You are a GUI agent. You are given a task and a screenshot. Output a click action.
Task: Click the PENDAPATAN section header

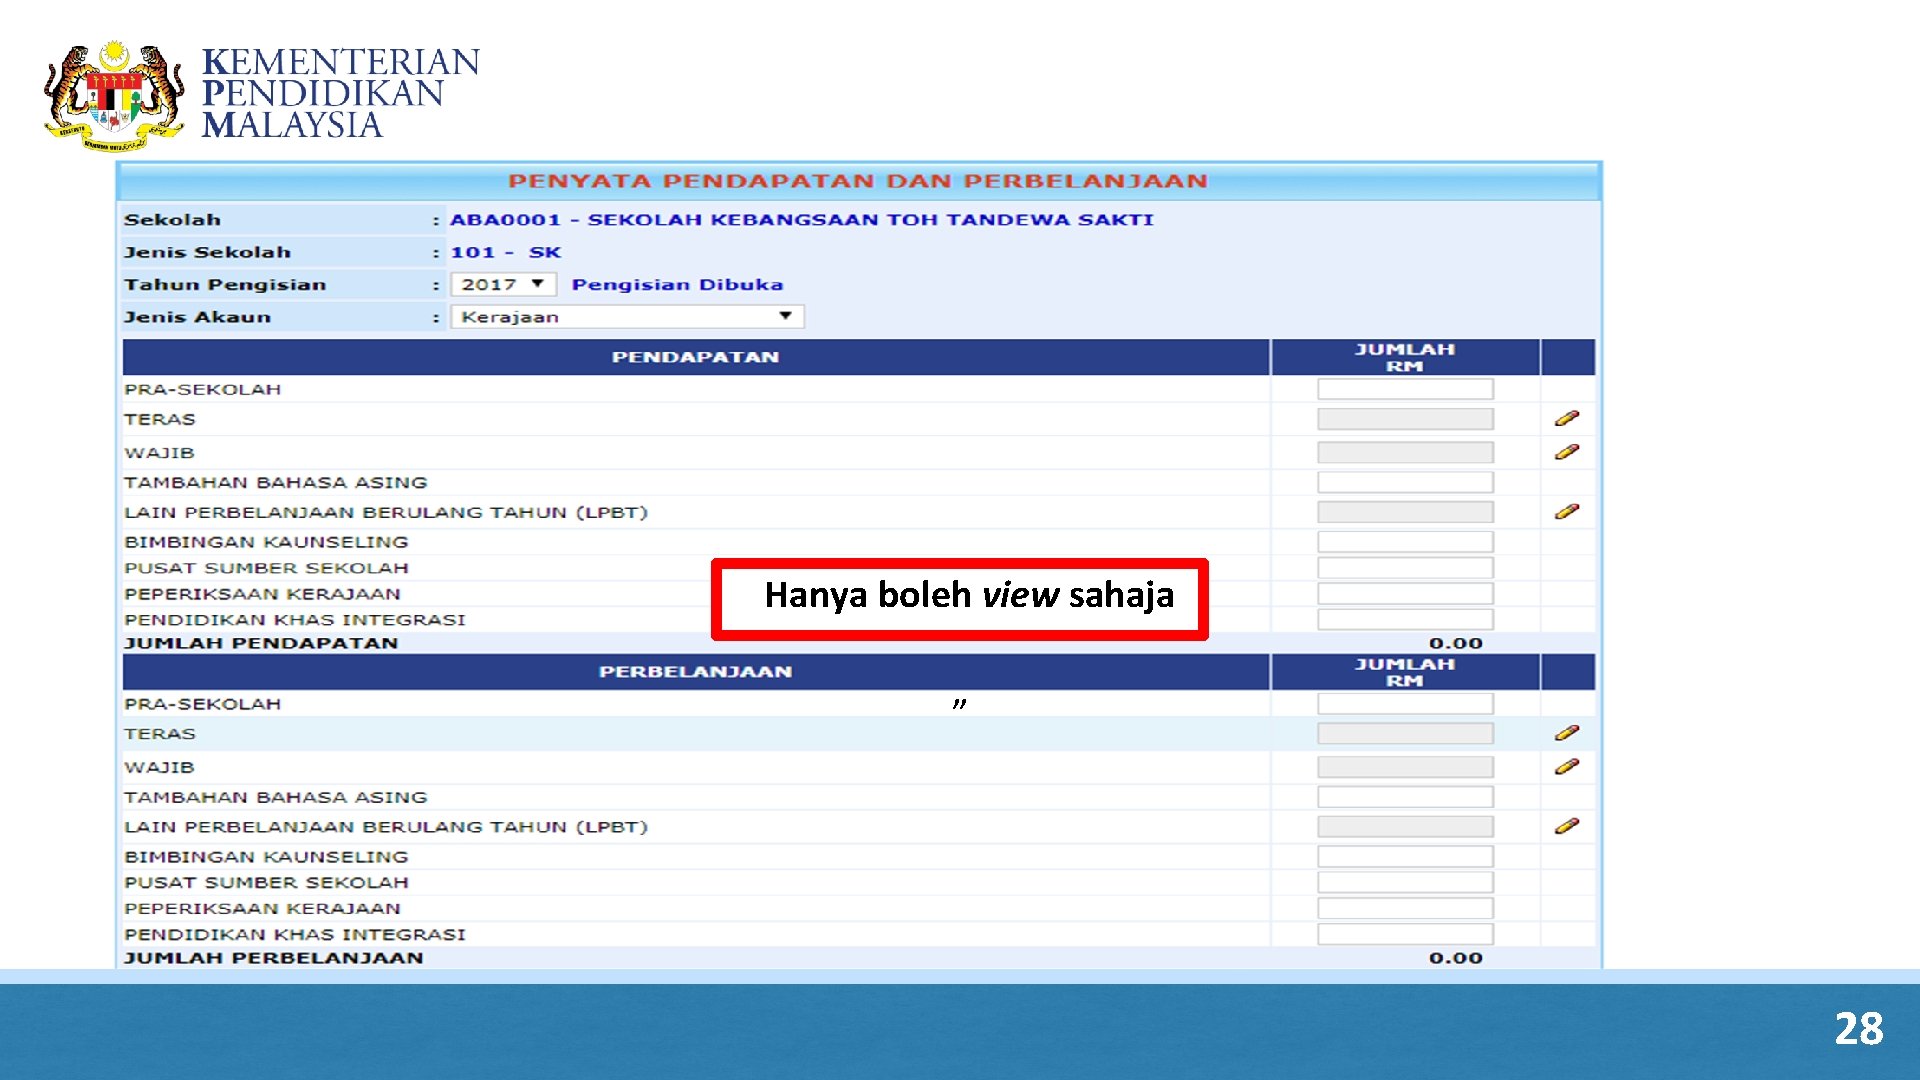696,357
